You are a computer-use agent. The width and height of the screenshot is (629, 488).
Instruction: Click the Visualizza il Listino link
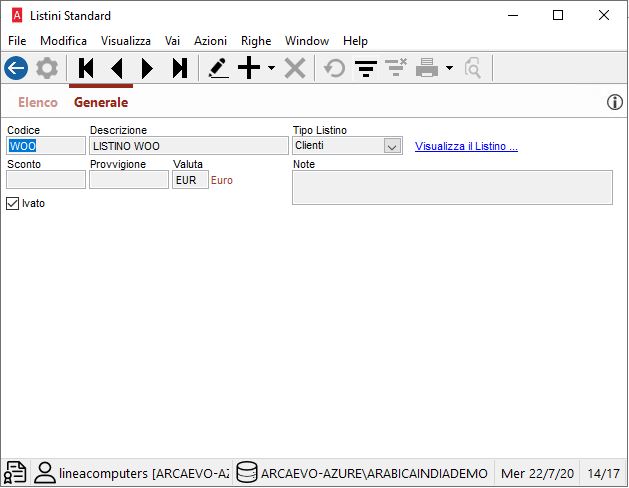click(x=466, y=147)
